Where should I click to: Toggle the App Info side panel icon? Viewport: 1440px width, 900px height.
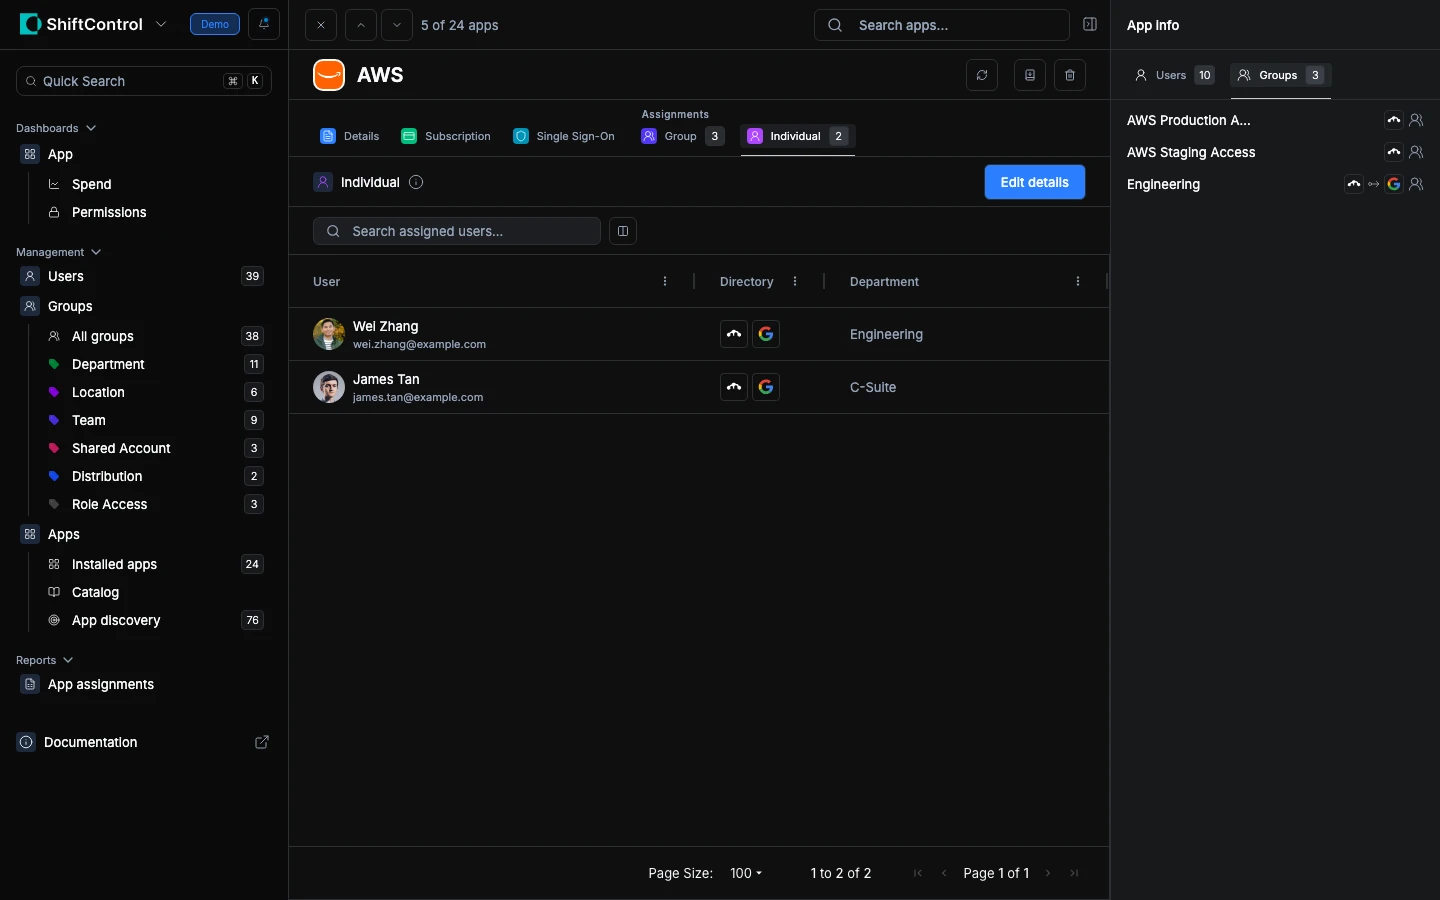pos(1090,24)
